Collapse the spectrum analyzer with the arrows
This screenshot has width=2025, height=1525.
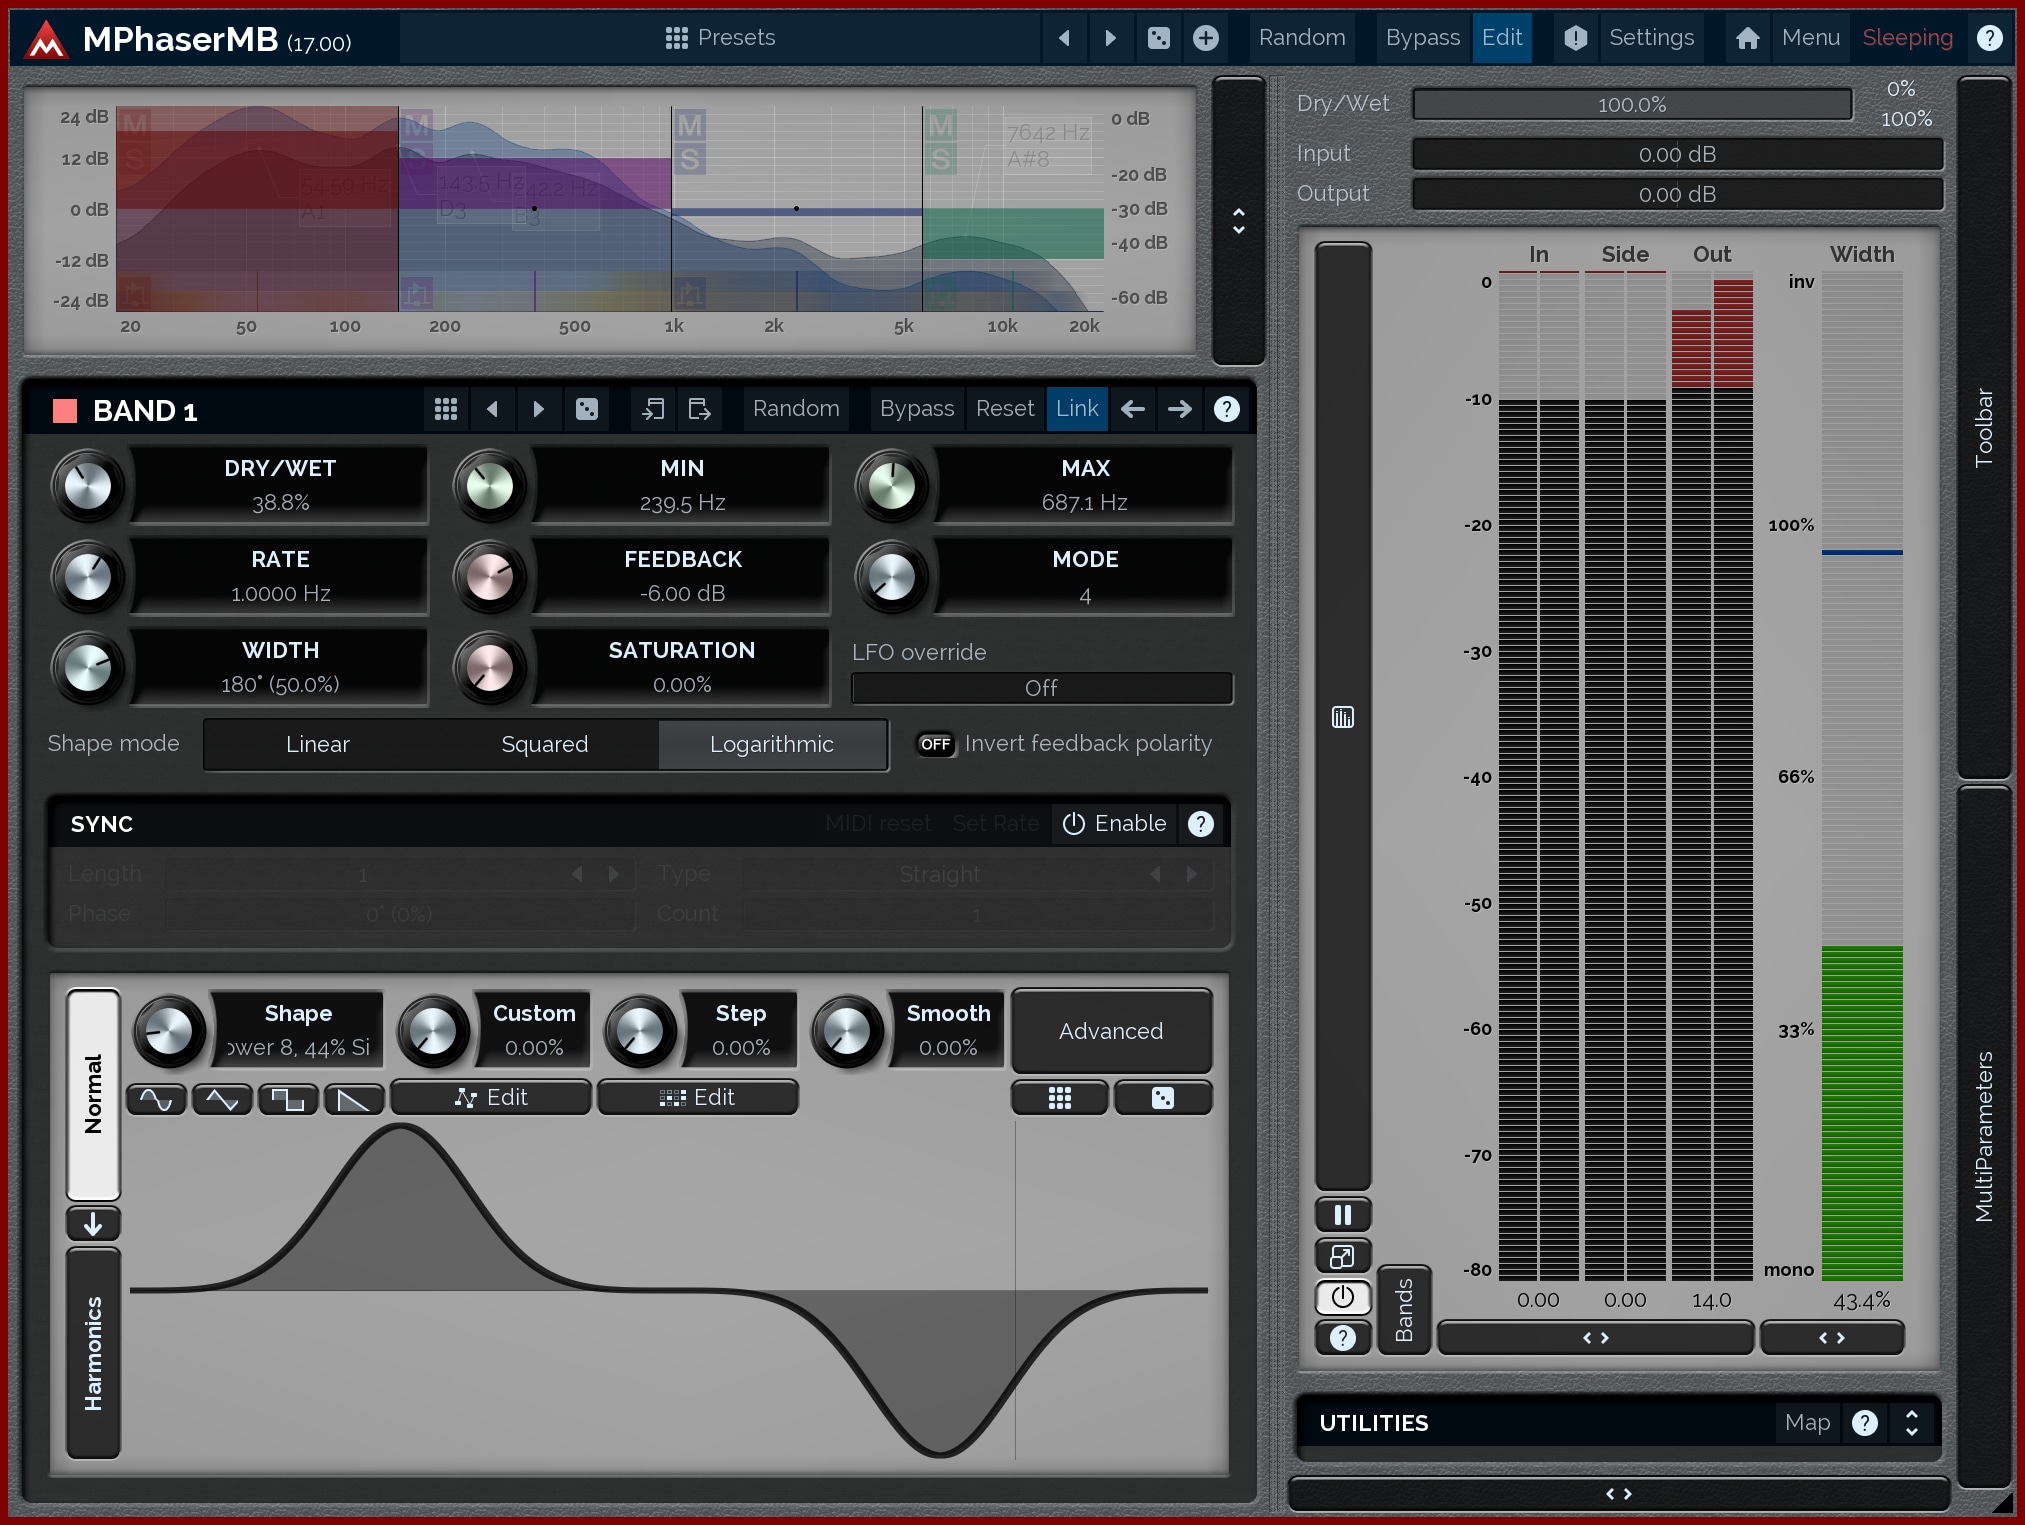pyautogui.click(x=1238, y=221)
